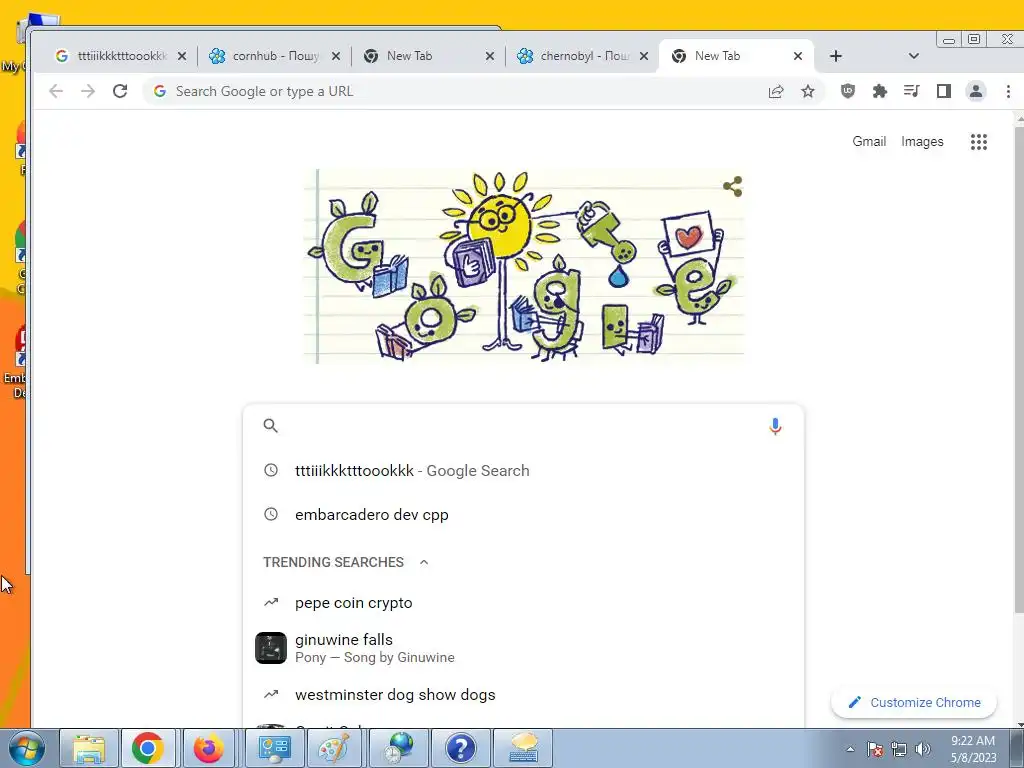Click the ginuwine falls thumbnail image

pyautogui.click(x=270, y=648)
